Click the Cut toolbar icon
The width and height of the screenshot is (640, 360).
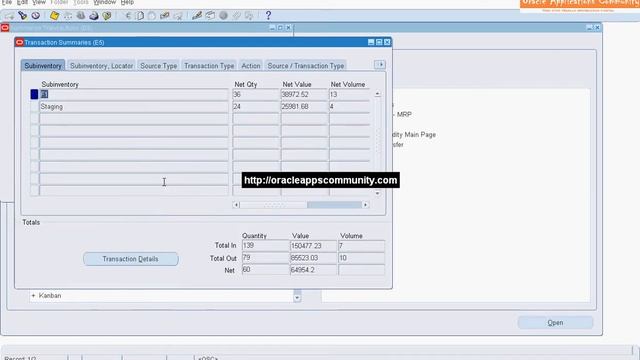[x=127, y=16]
